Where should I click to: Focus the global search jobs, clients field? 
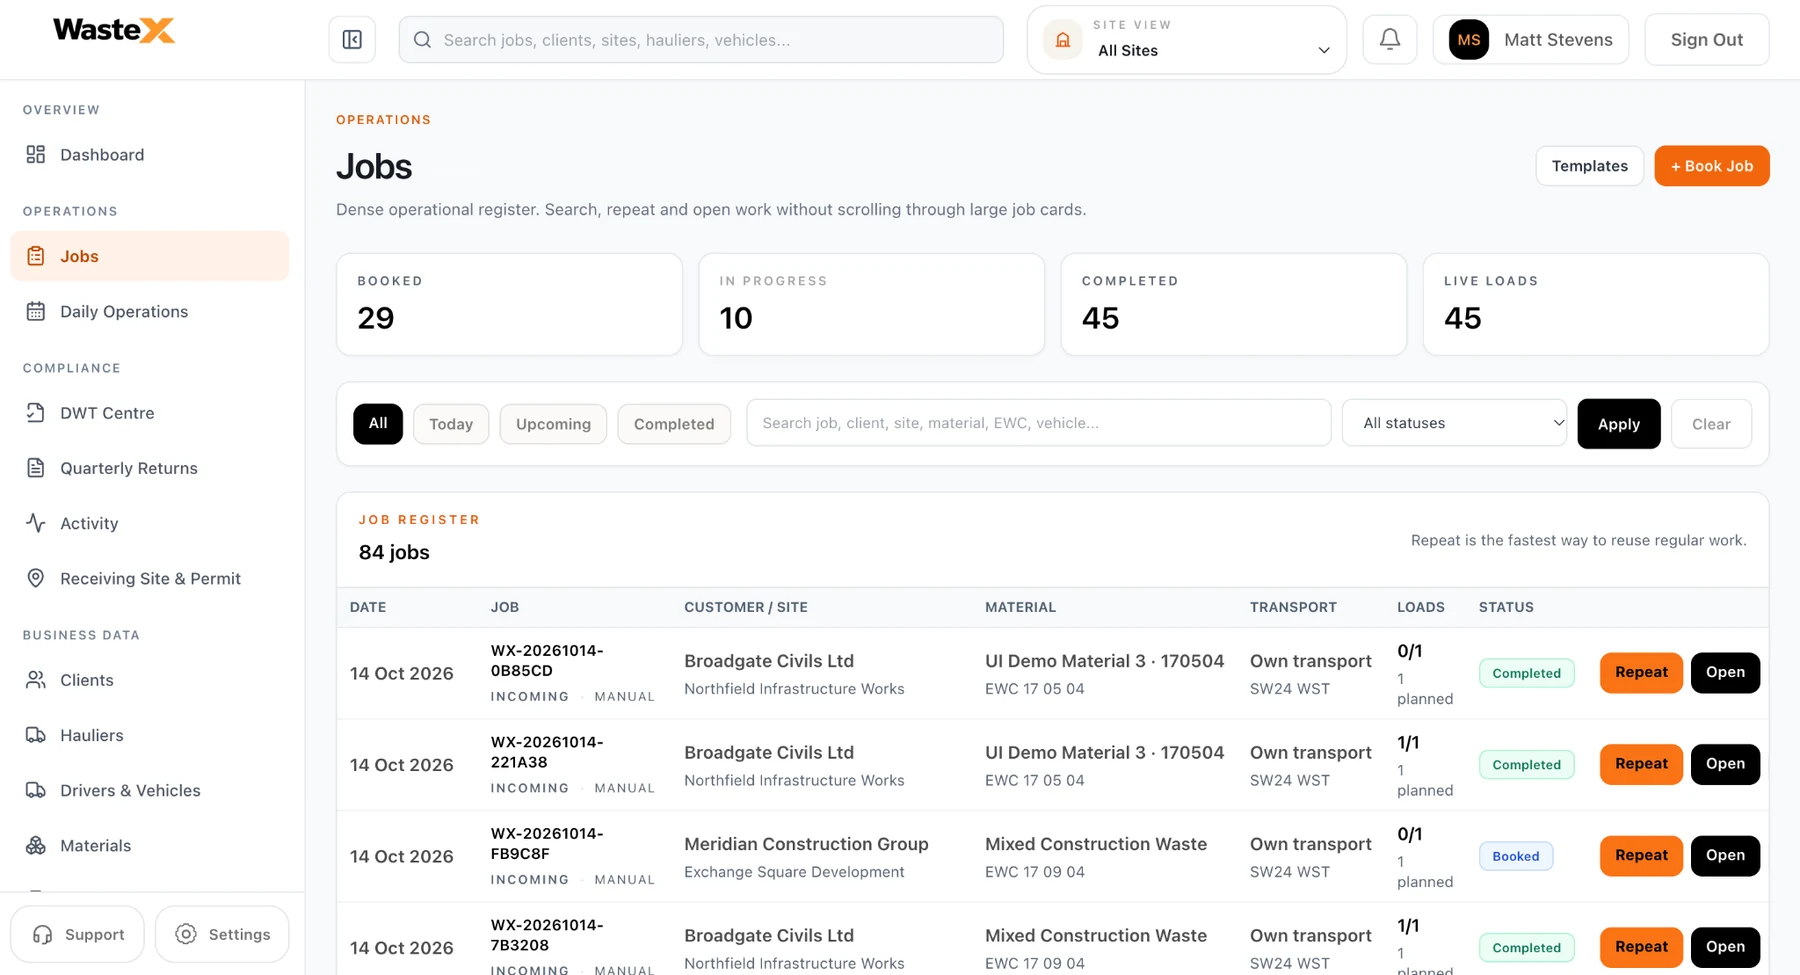[x=701, y=40]
